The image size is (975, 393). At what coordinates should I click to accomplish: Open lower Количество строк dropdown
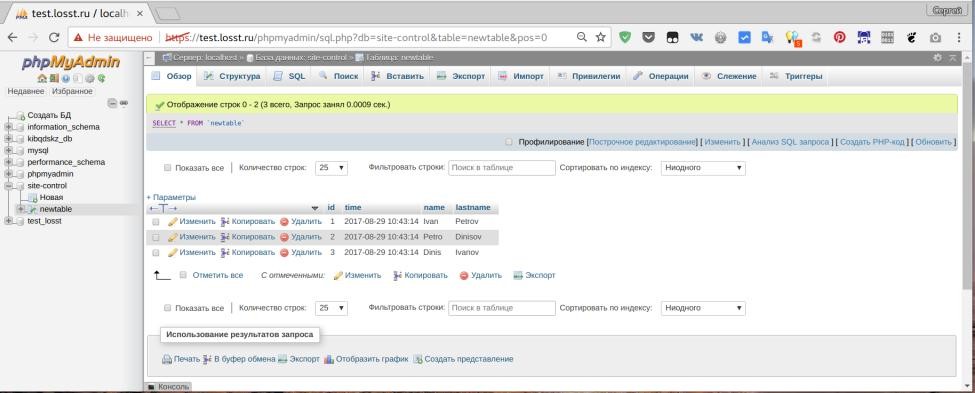pos(331,308)
